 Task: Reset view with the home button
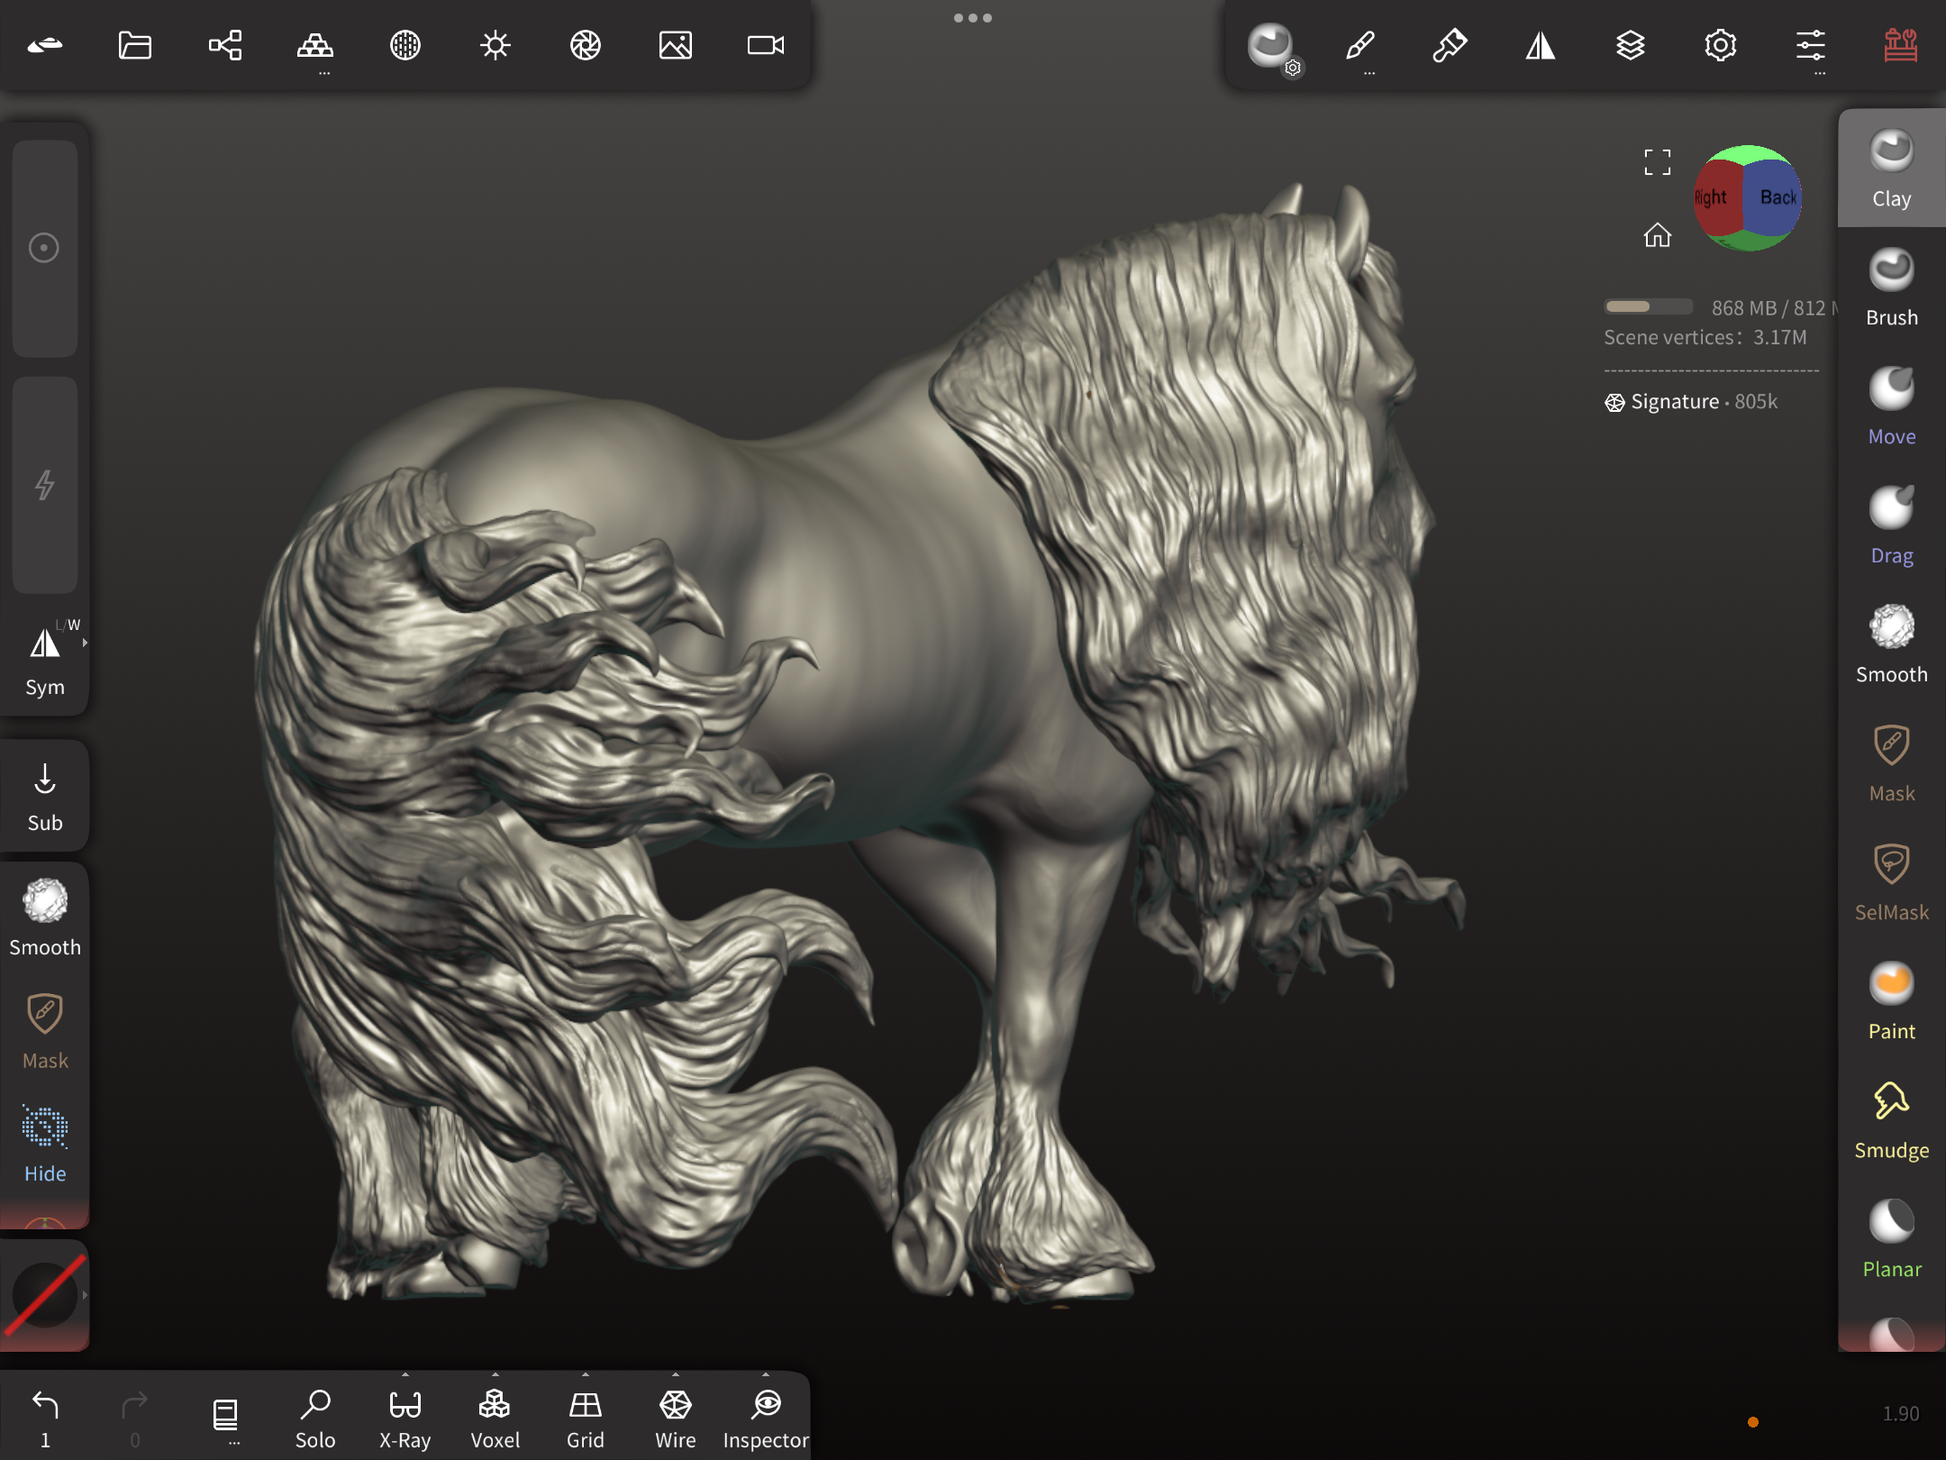(x=1657, y=235)
